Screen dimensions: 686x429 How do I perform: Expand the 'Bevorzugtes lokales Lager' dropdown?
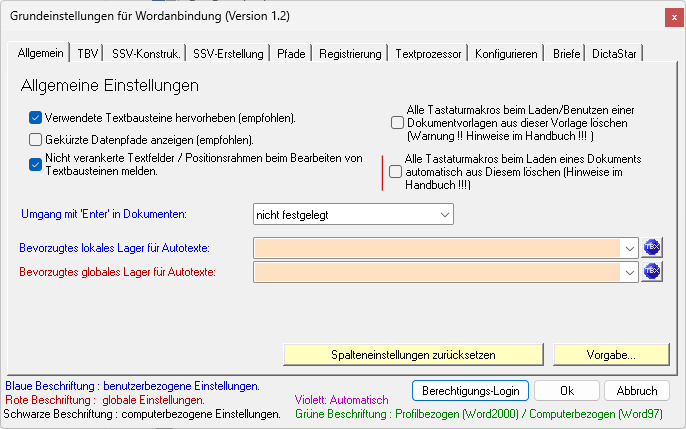(x=629, y=247)
